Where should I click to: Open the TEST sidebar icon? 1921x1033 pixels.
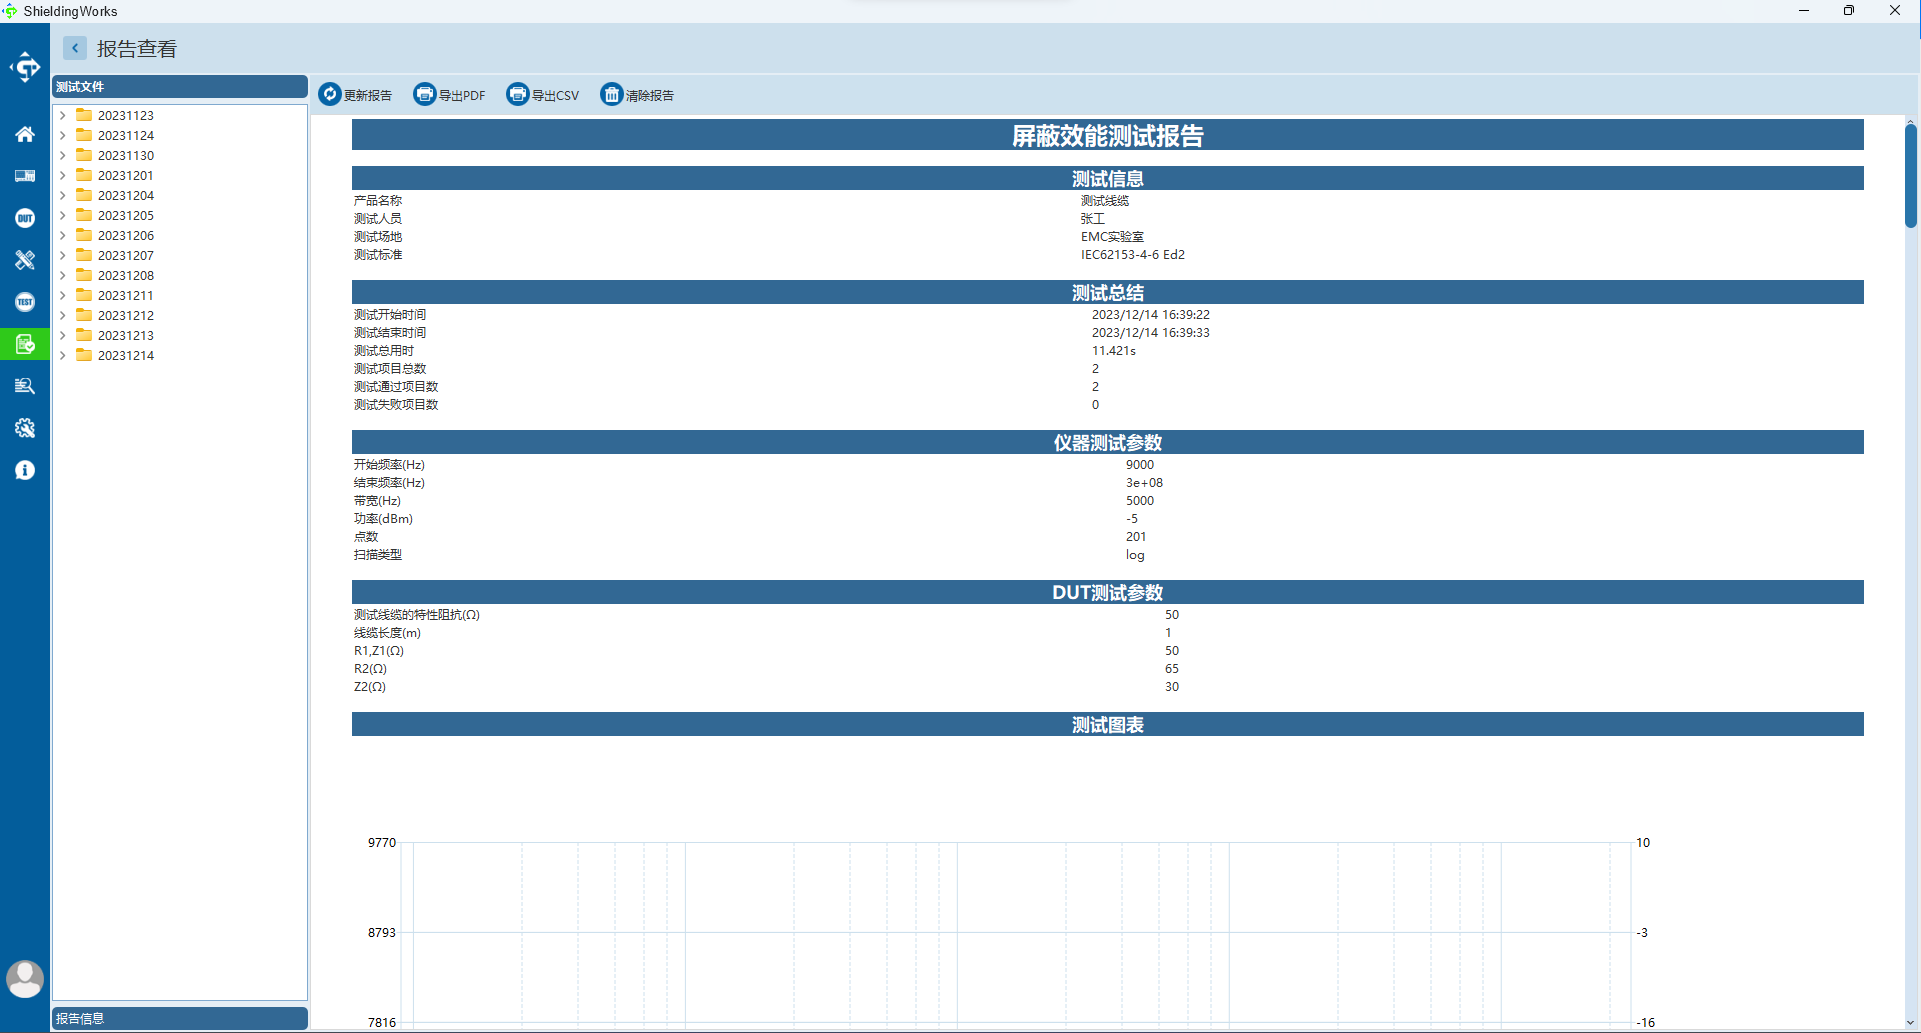(x=25, y=302)
